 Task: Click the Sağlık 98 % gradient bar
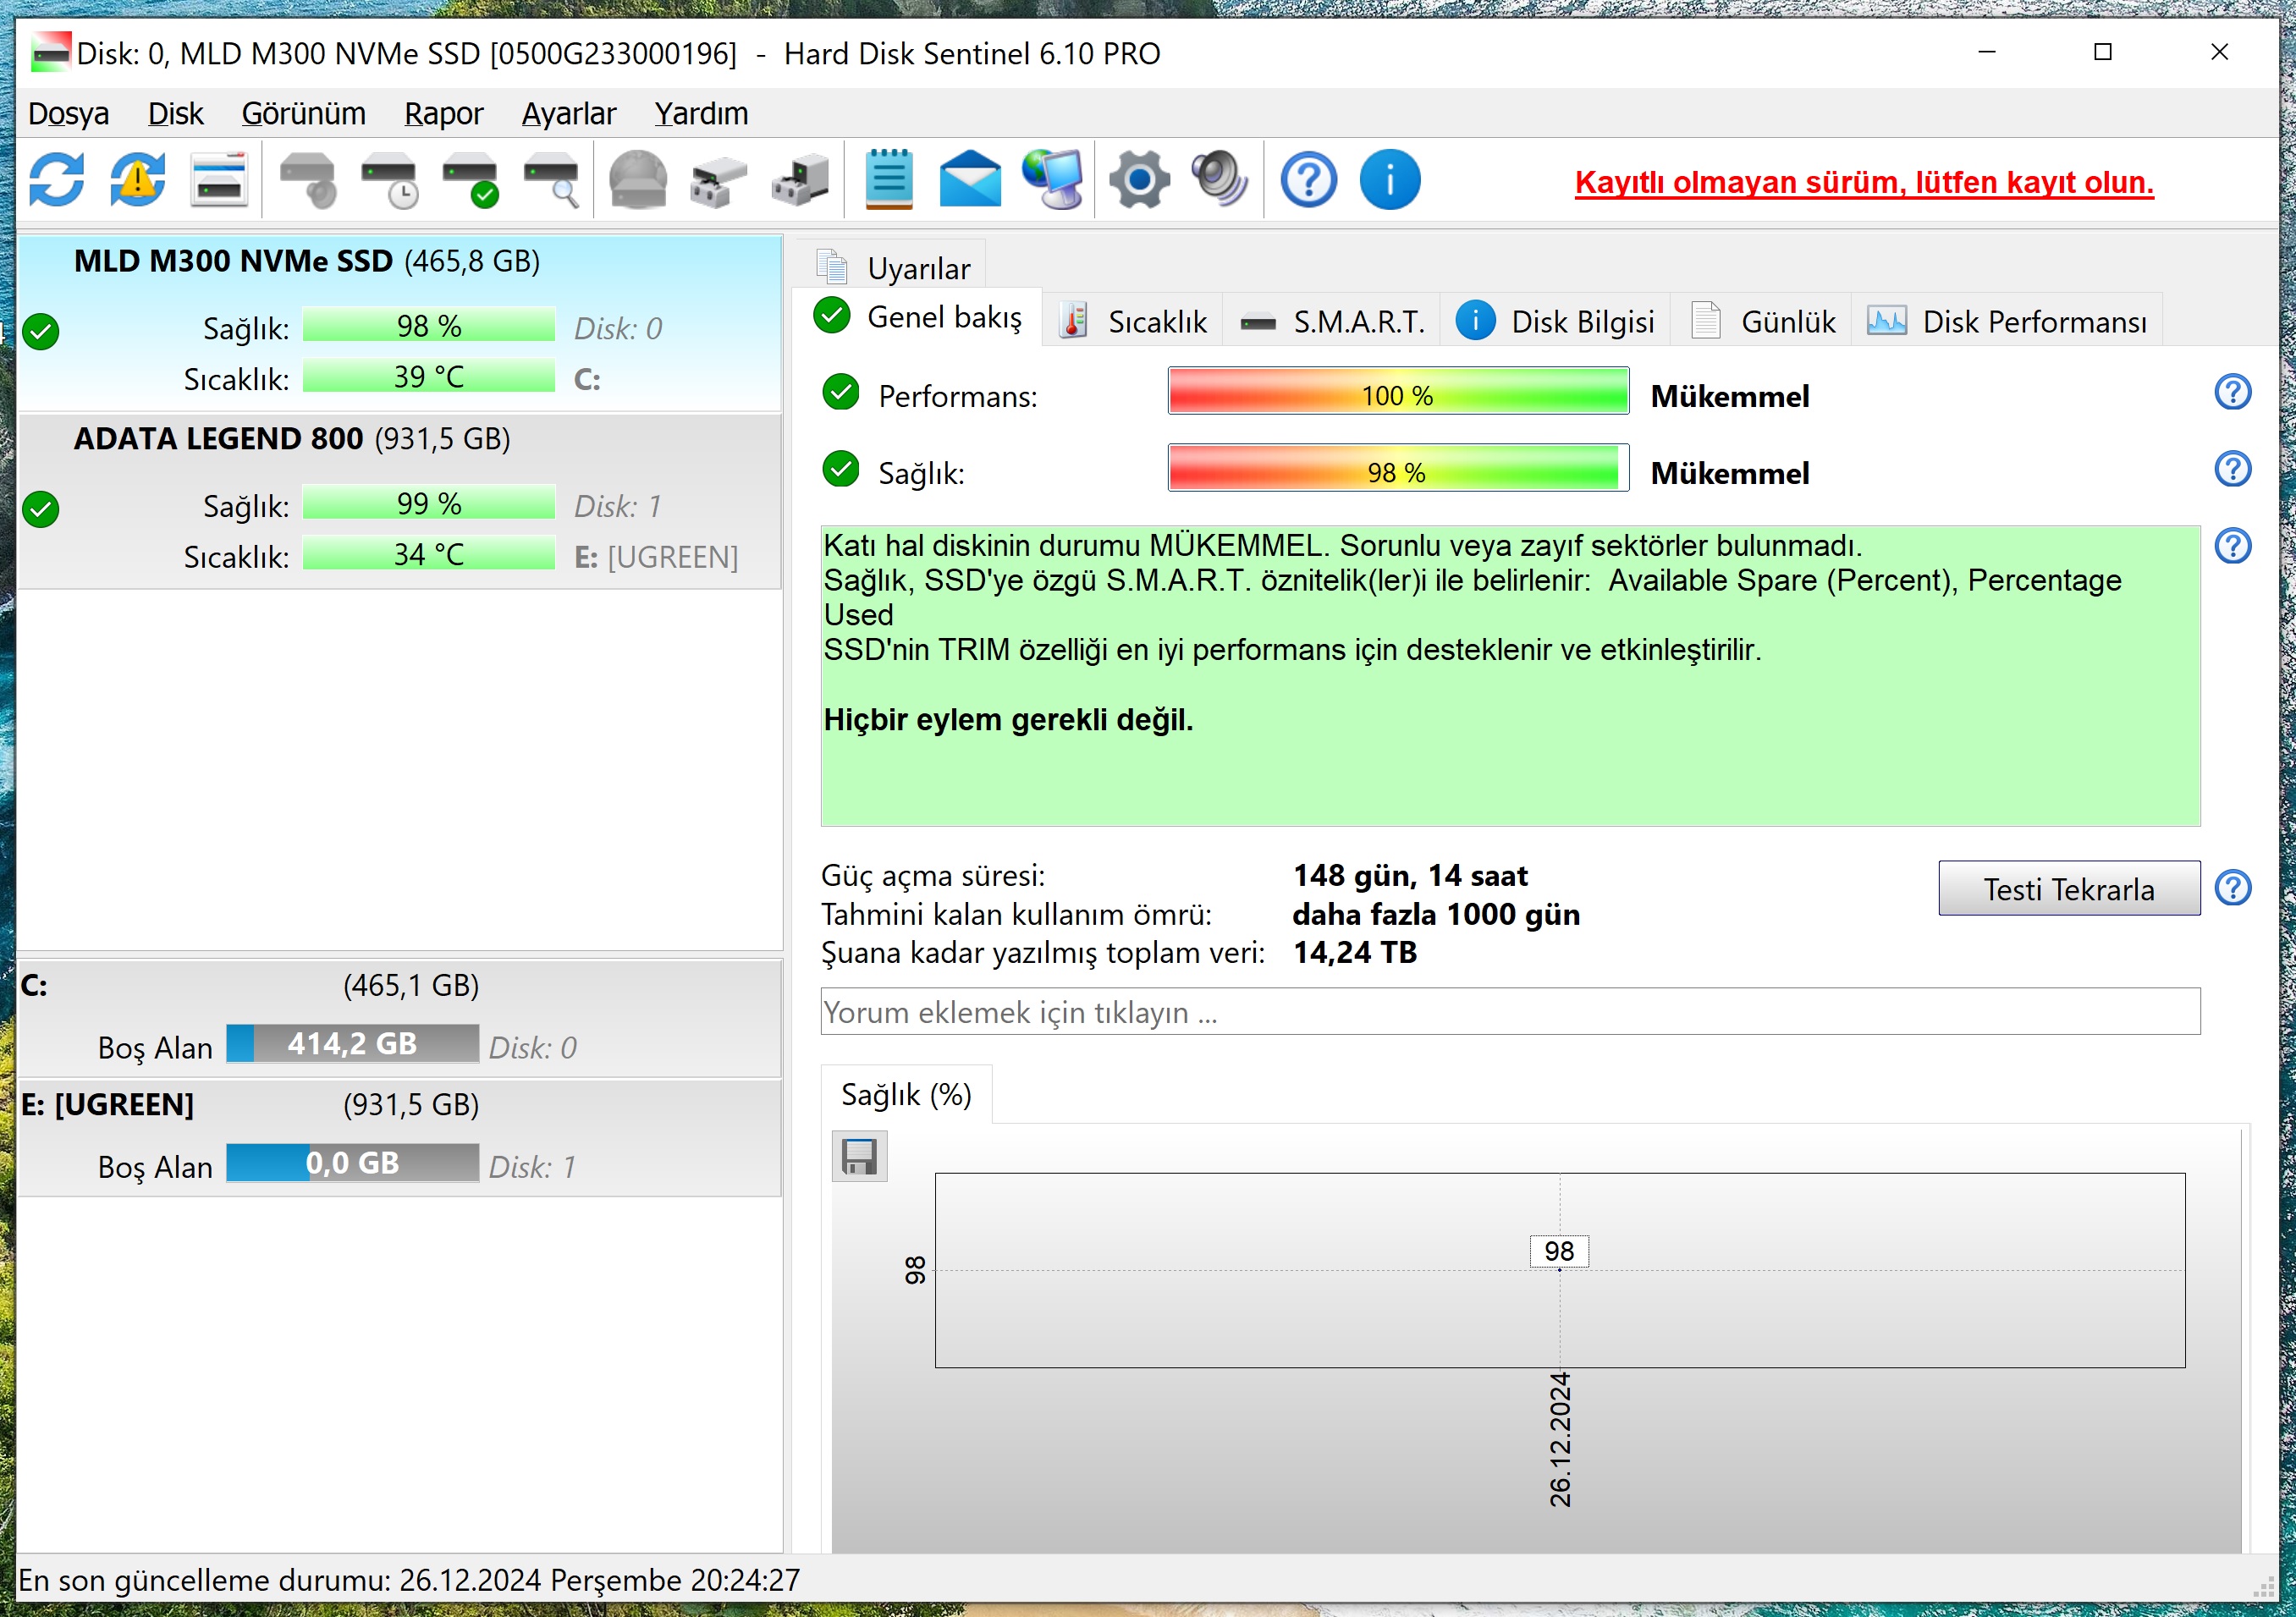(1398, 469)
